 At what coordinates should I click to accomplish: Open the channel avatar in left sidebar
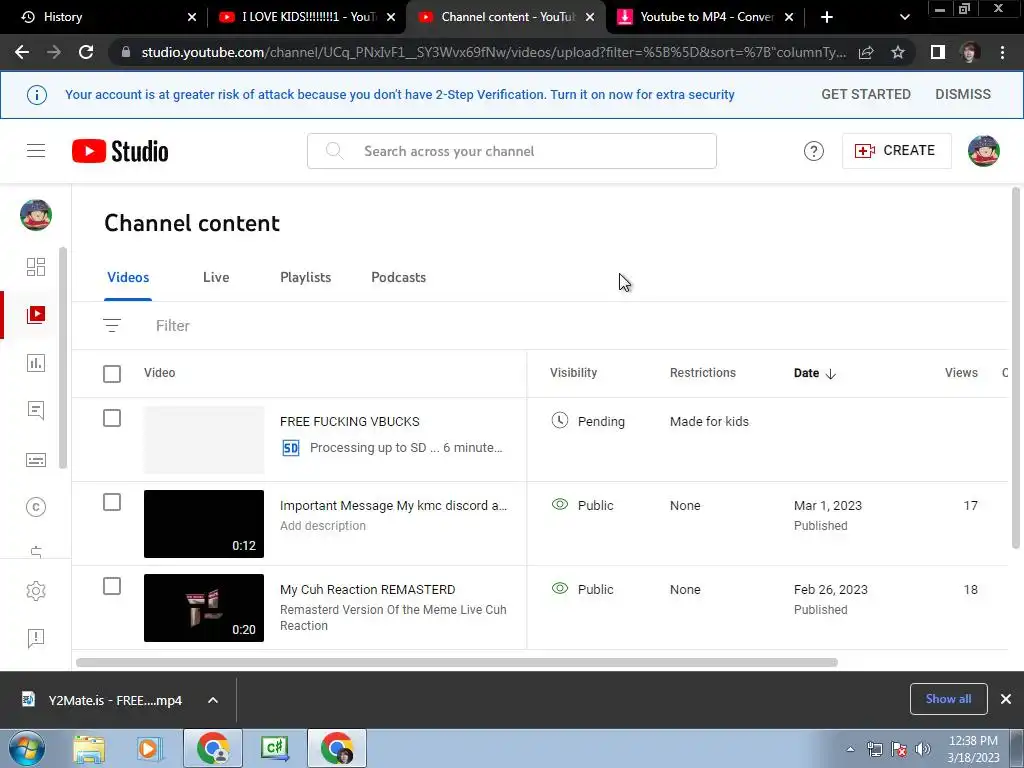(x=36, y=215)
